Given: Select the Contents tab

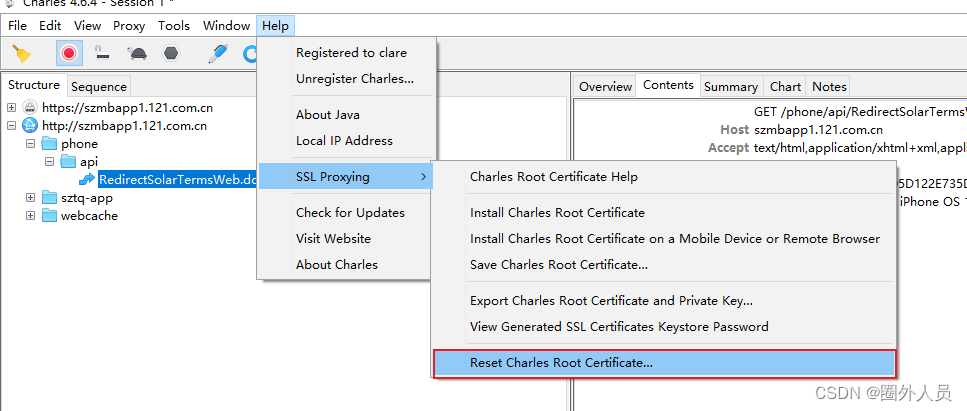Looking at the screenshot, I should (669, 85).
